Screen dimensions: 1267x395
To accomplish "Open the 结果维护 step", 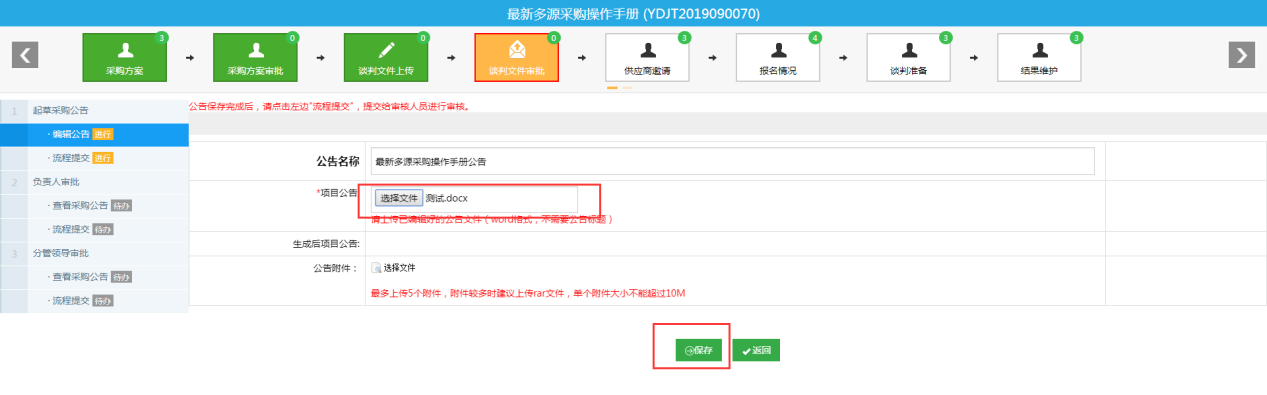I will [1039, 57].
